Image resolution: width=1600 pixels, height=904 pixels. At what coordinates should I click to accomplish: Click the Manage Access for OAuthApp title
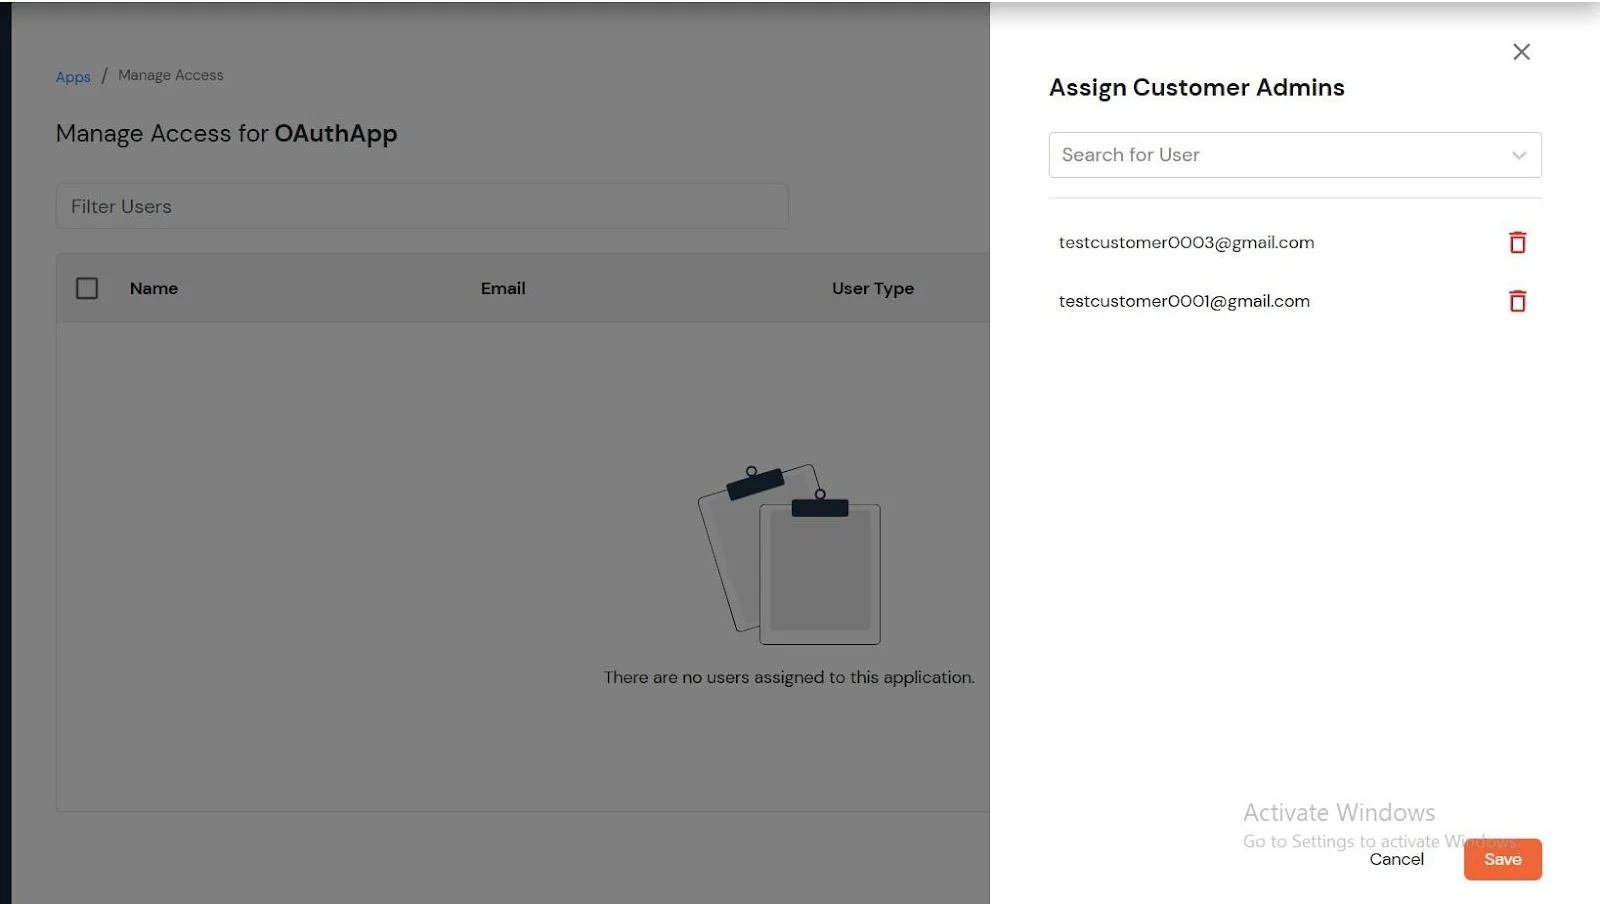226,133
